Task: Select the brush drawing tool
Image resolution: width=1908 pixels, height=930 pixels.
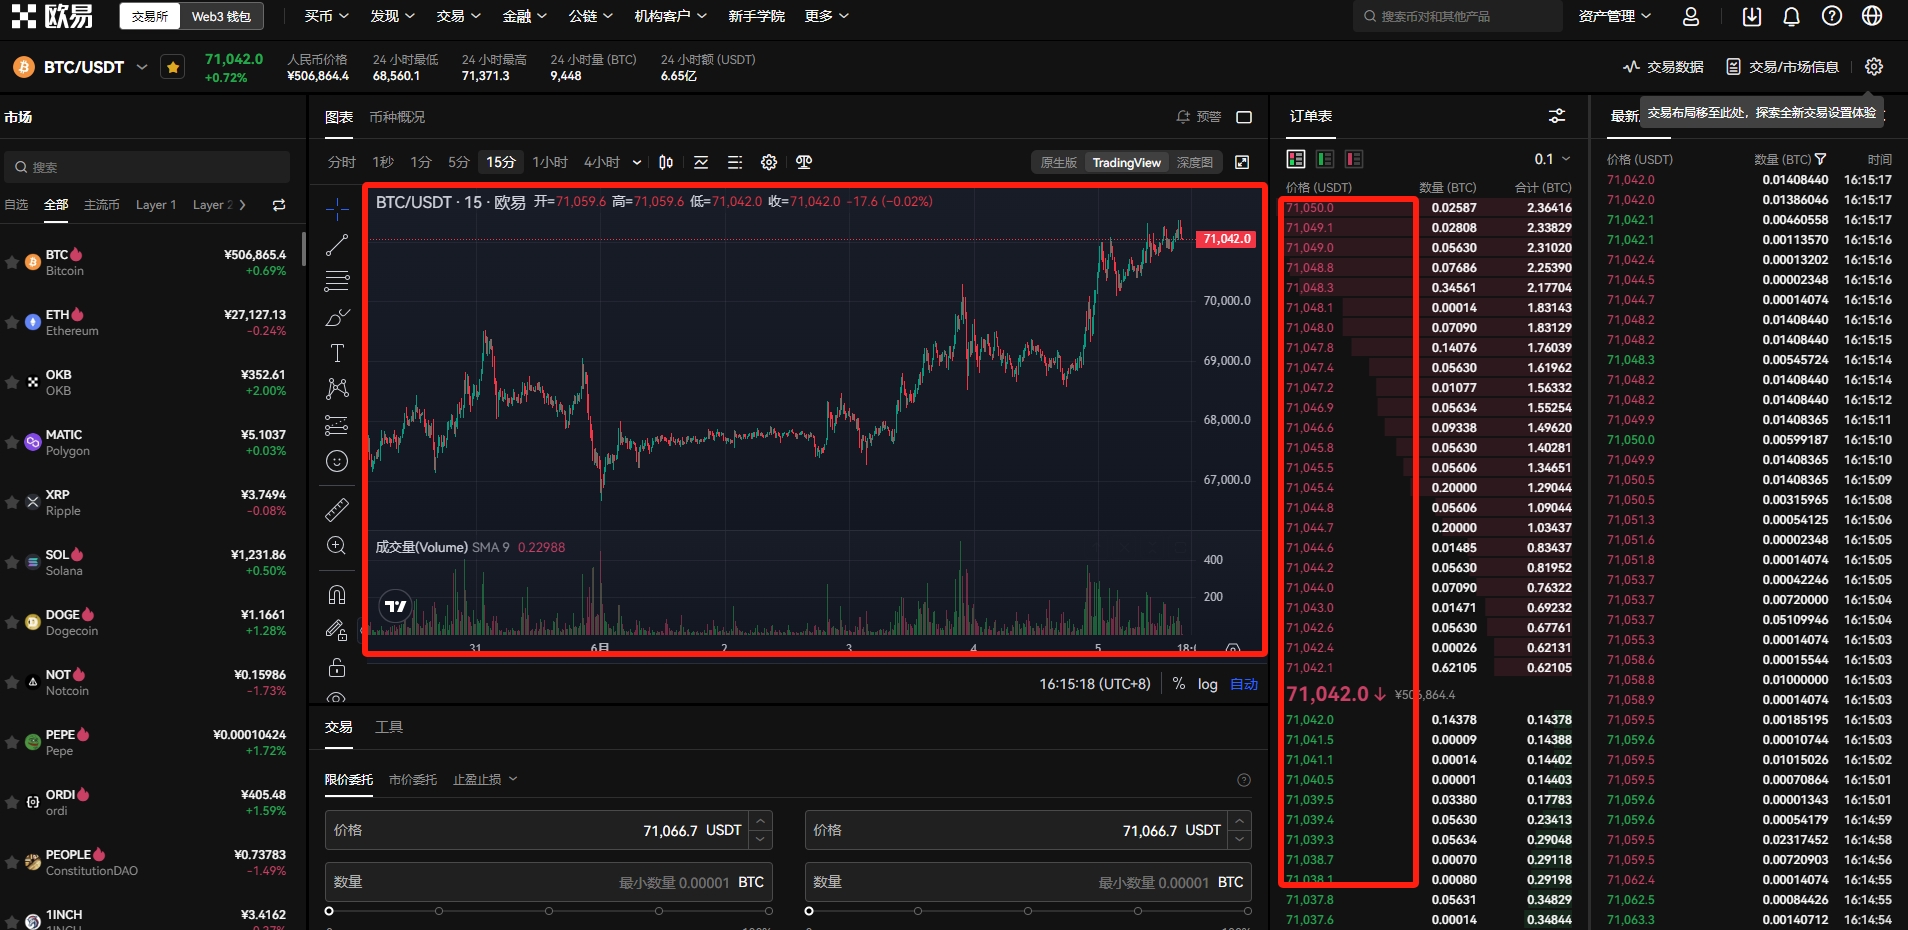Action: point(337,318)
